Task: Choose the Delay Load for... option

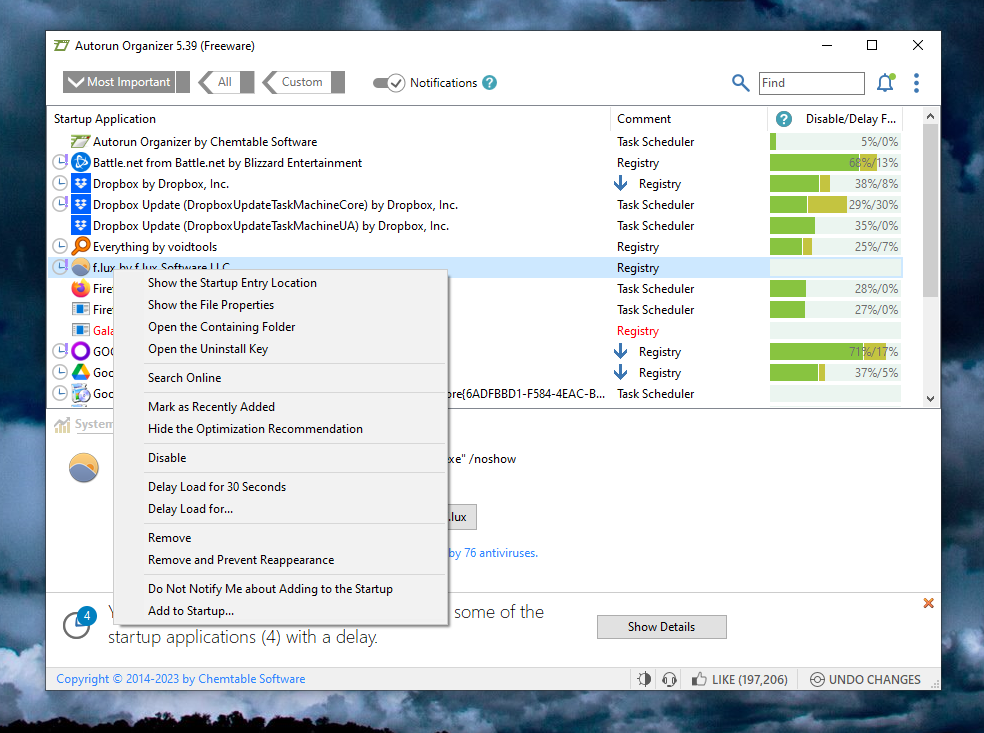Action: [190, 509]
